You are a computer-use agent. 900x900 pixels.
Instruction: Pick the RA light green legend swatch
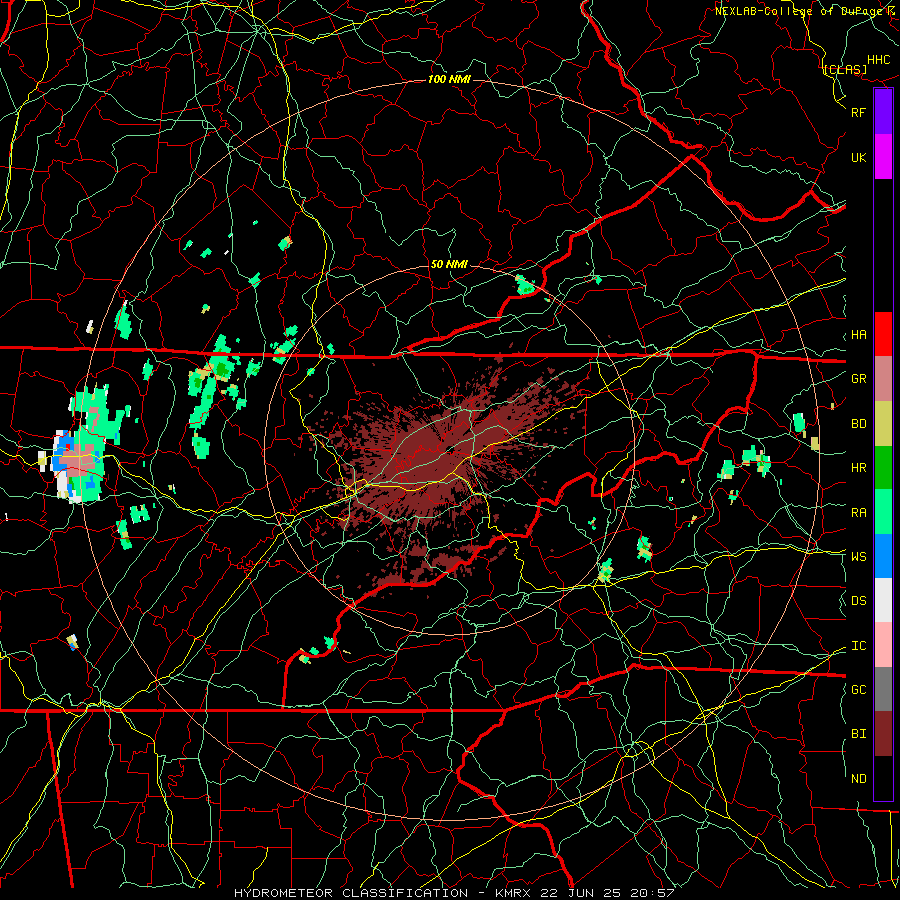coord(883,512)
